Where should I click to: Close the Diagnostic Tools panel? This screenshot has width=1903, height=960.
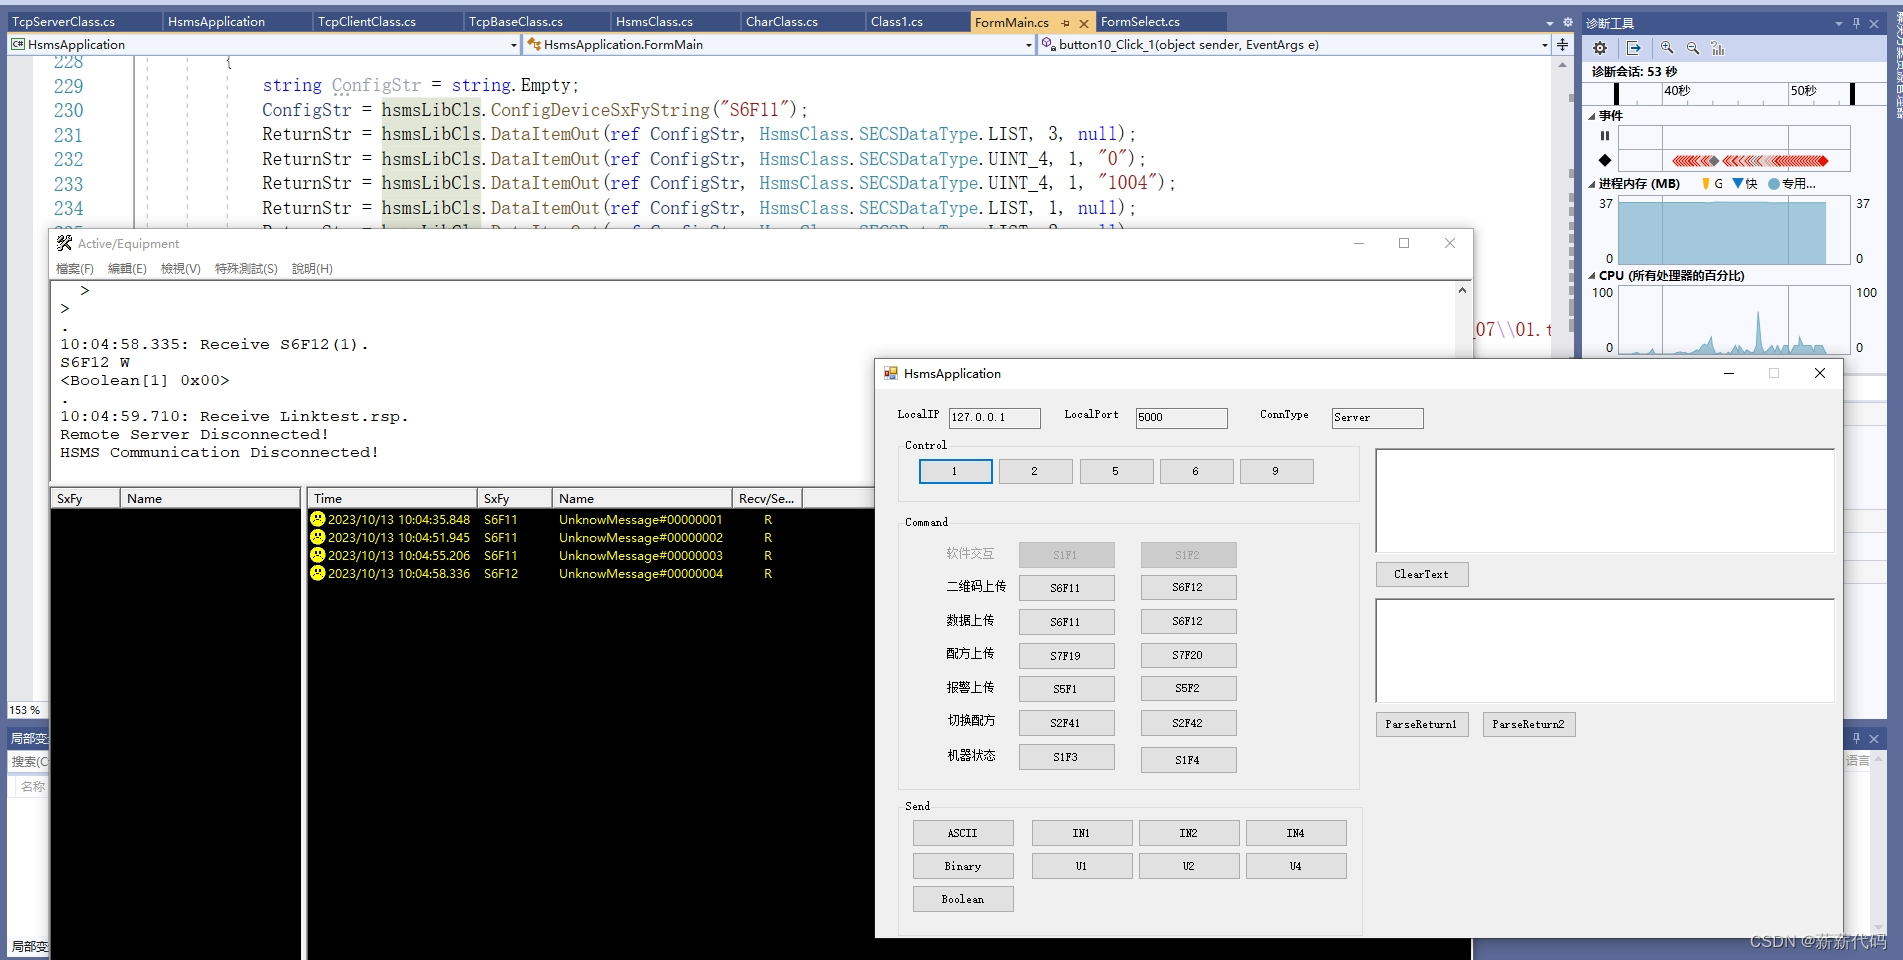(x=1874, y=23)
